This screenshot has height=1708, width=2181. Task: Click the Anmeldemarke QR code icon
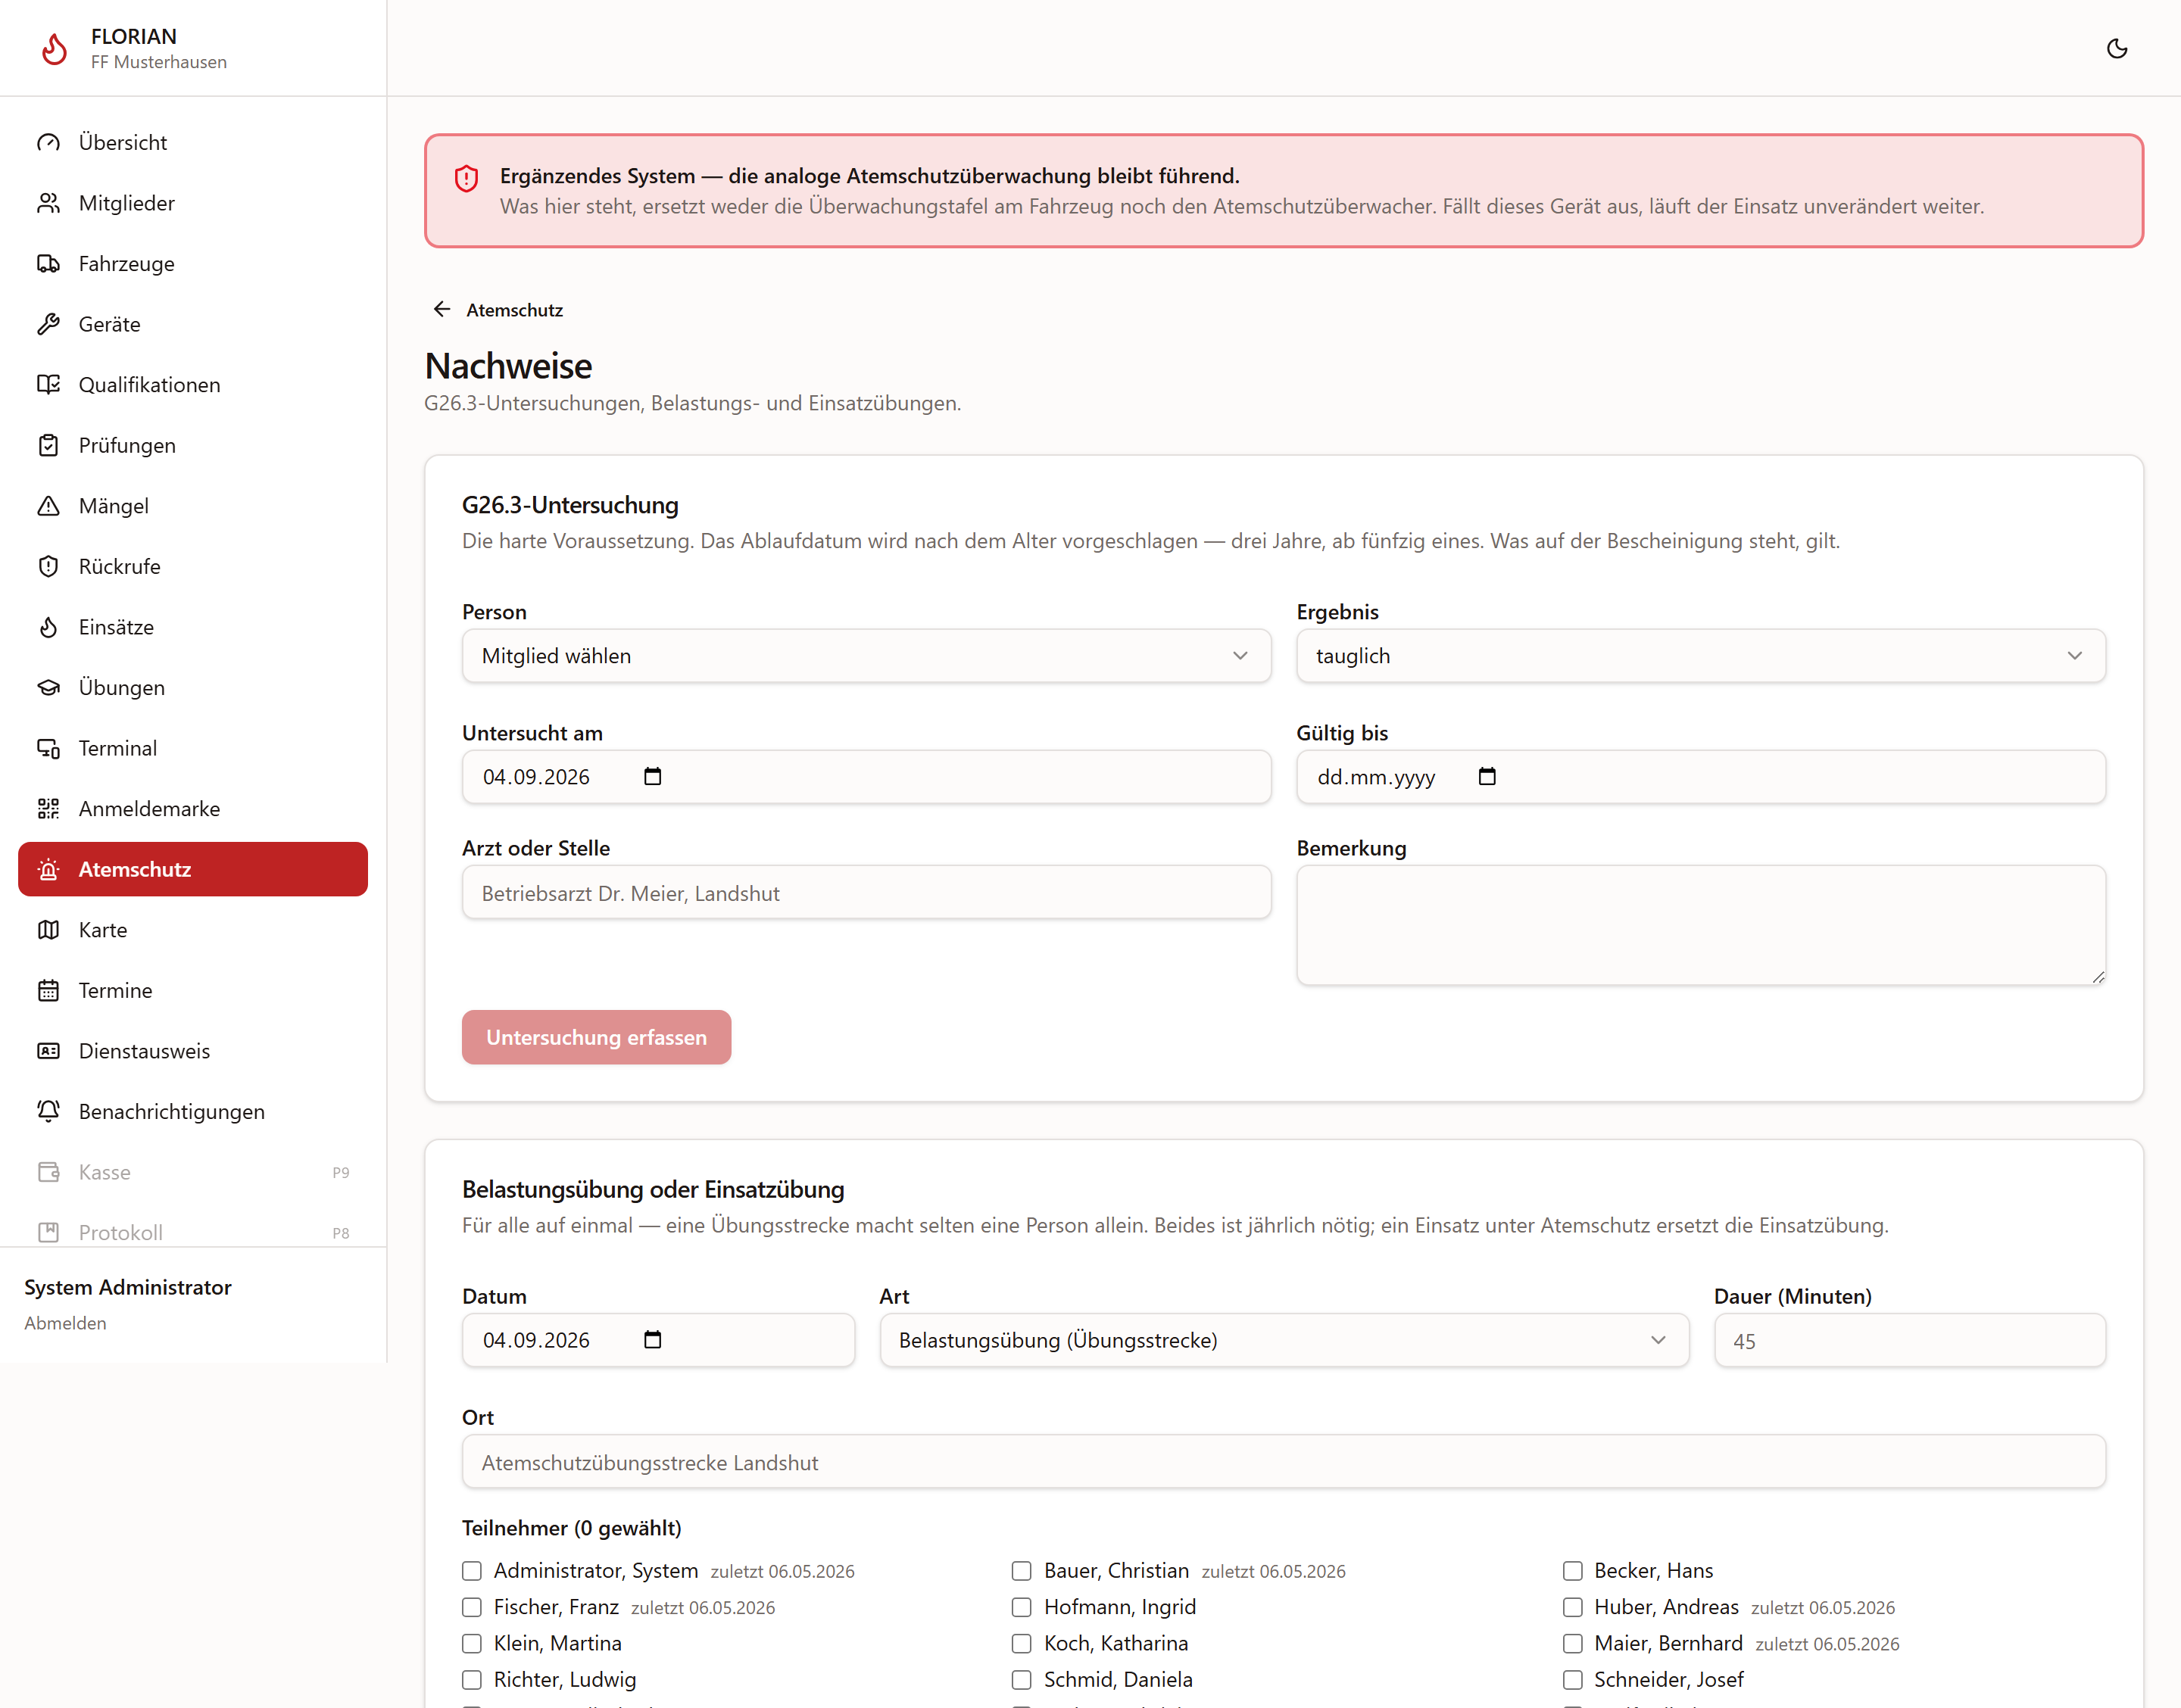click(48, 808)
